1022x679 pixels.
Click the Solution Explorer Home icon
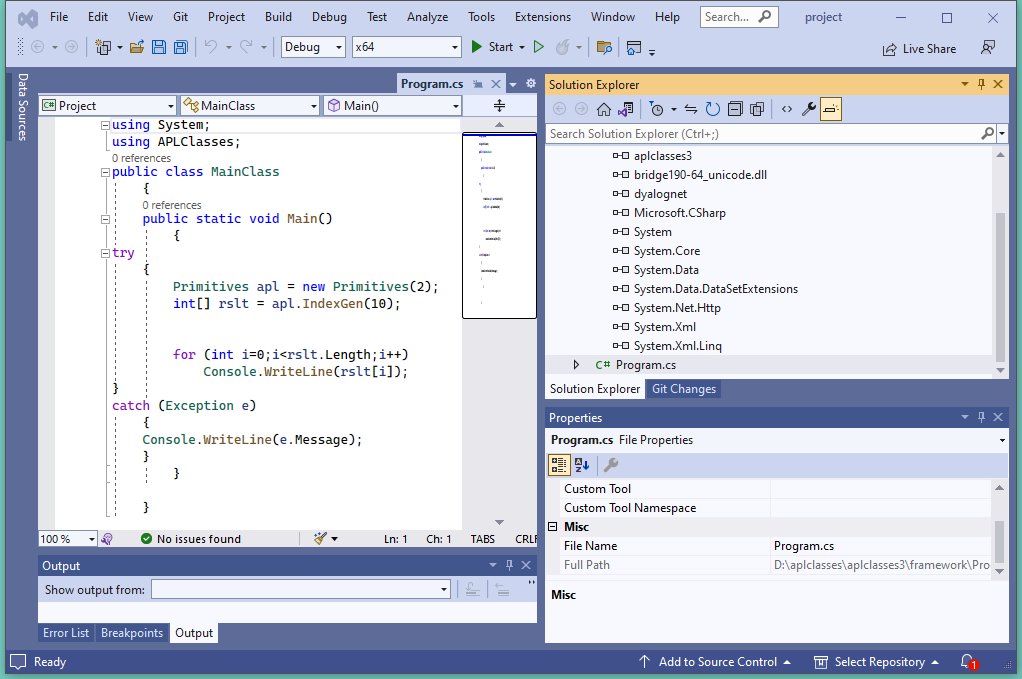pos(604,109)
